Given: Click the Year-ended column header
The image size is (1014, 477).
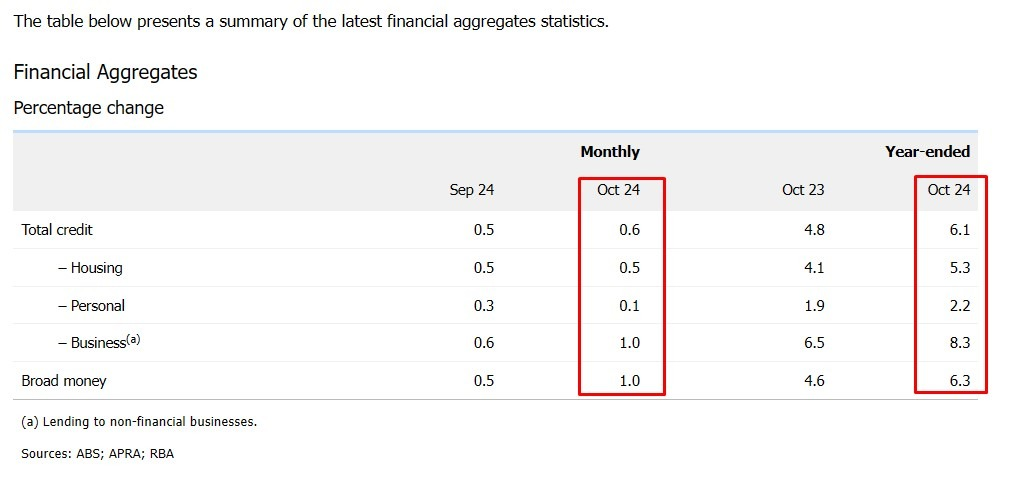Looking at the screenshot, I should (927, 152).
